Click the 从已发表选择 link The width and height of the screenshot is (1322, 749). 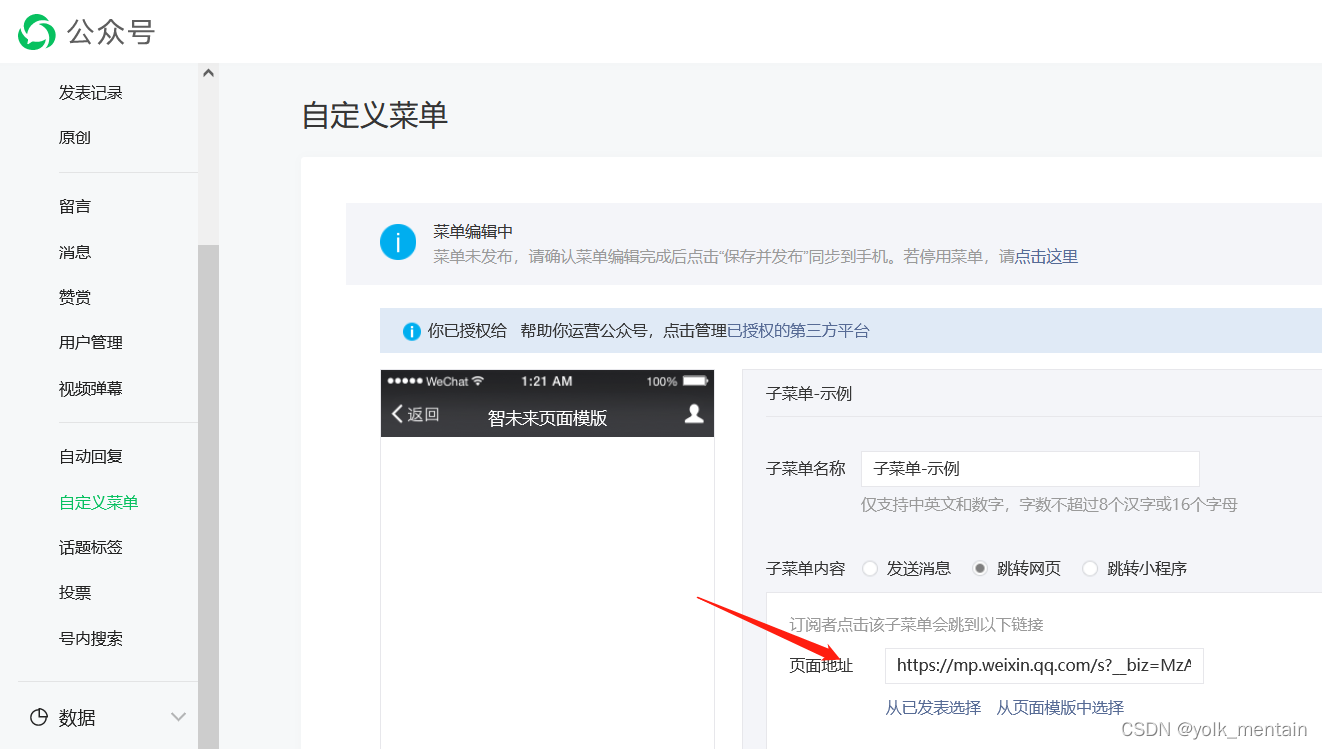click(x=933, y=707)
